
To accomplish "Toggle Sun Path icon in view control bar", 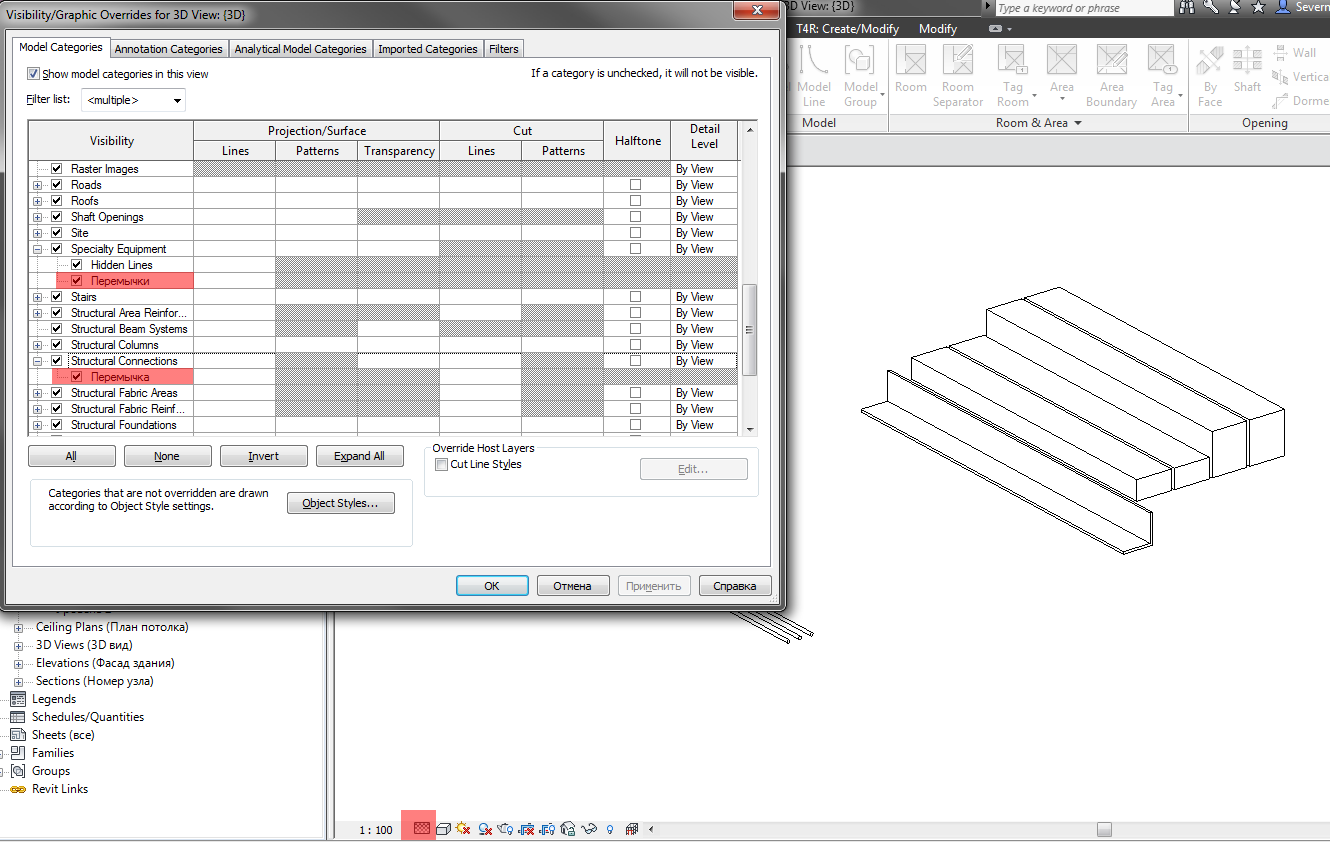I will click(x=462, y=828).
